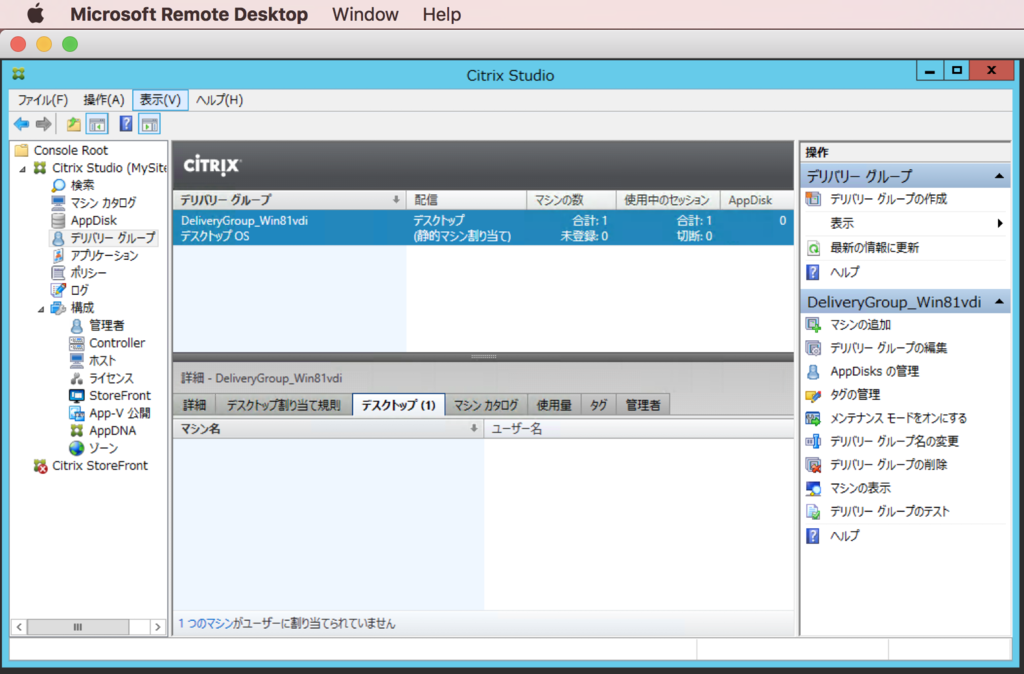
Task: Click デリバリー グループ名の変更 action
Action: point(894,441)
